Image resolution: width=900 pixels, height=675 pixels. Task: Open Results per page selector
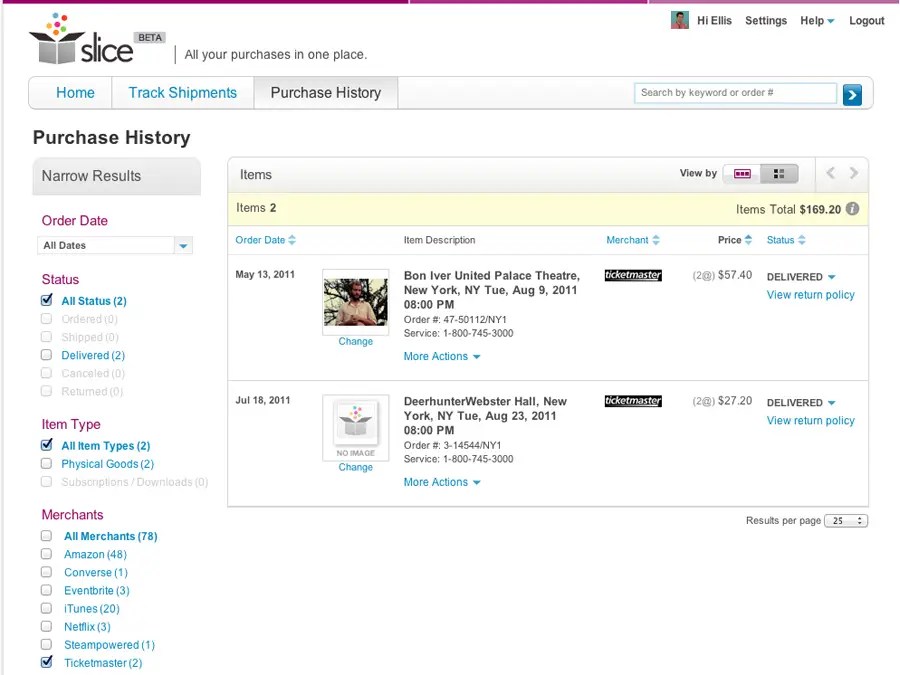pos(846,521)
